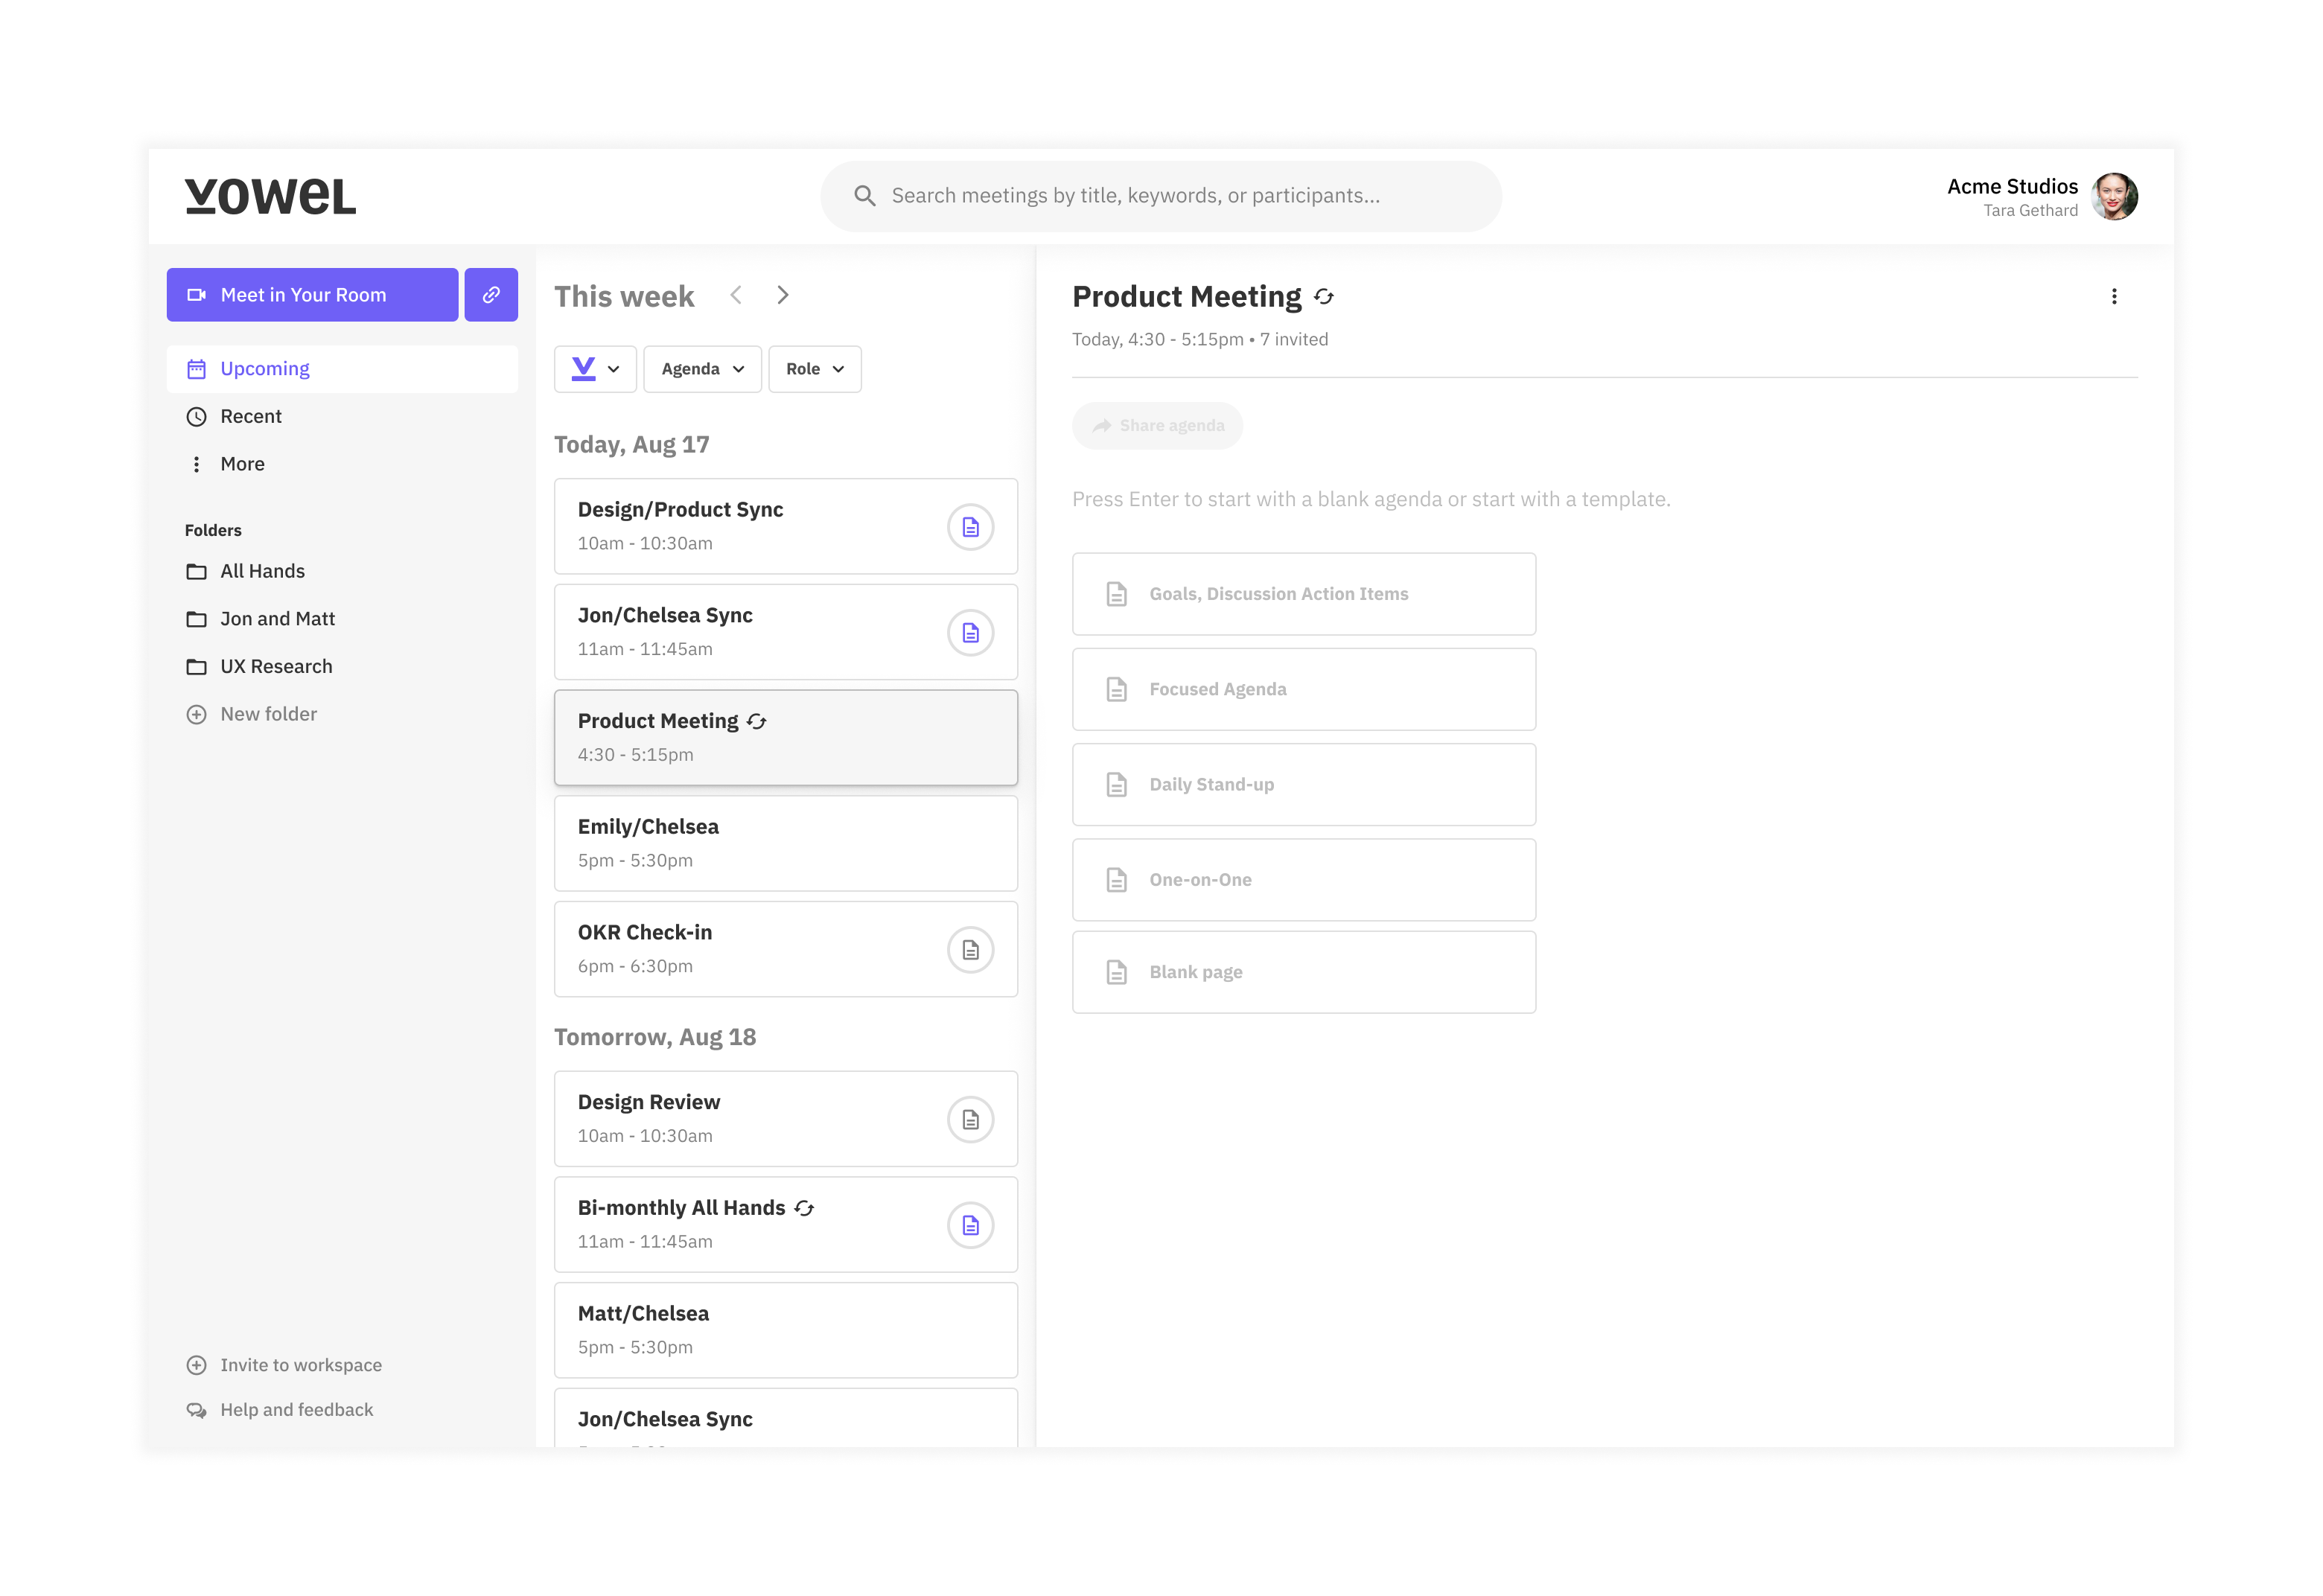Choose Goals, Discussion Action Items template
Image resolution: width=2323 pixels, height=1596 pixels.
pyautogui.click(x=1304, y=594)
